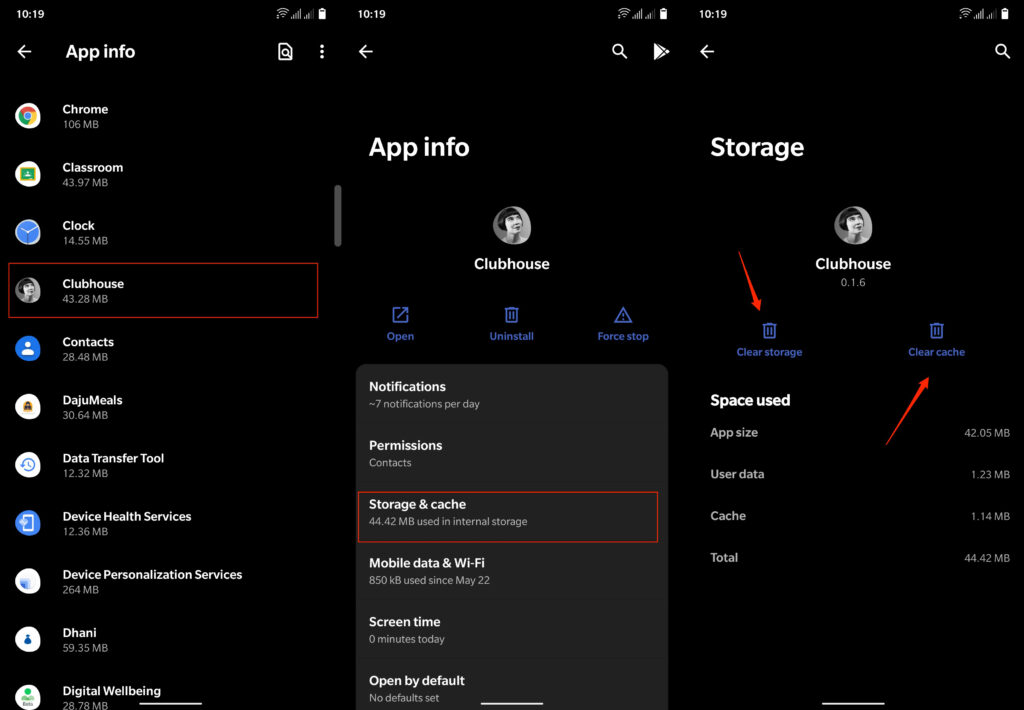The width and height of the screenshot is (1024, 710).
Task: Select Device Personalization Services name text
Action: pos(152,575)
